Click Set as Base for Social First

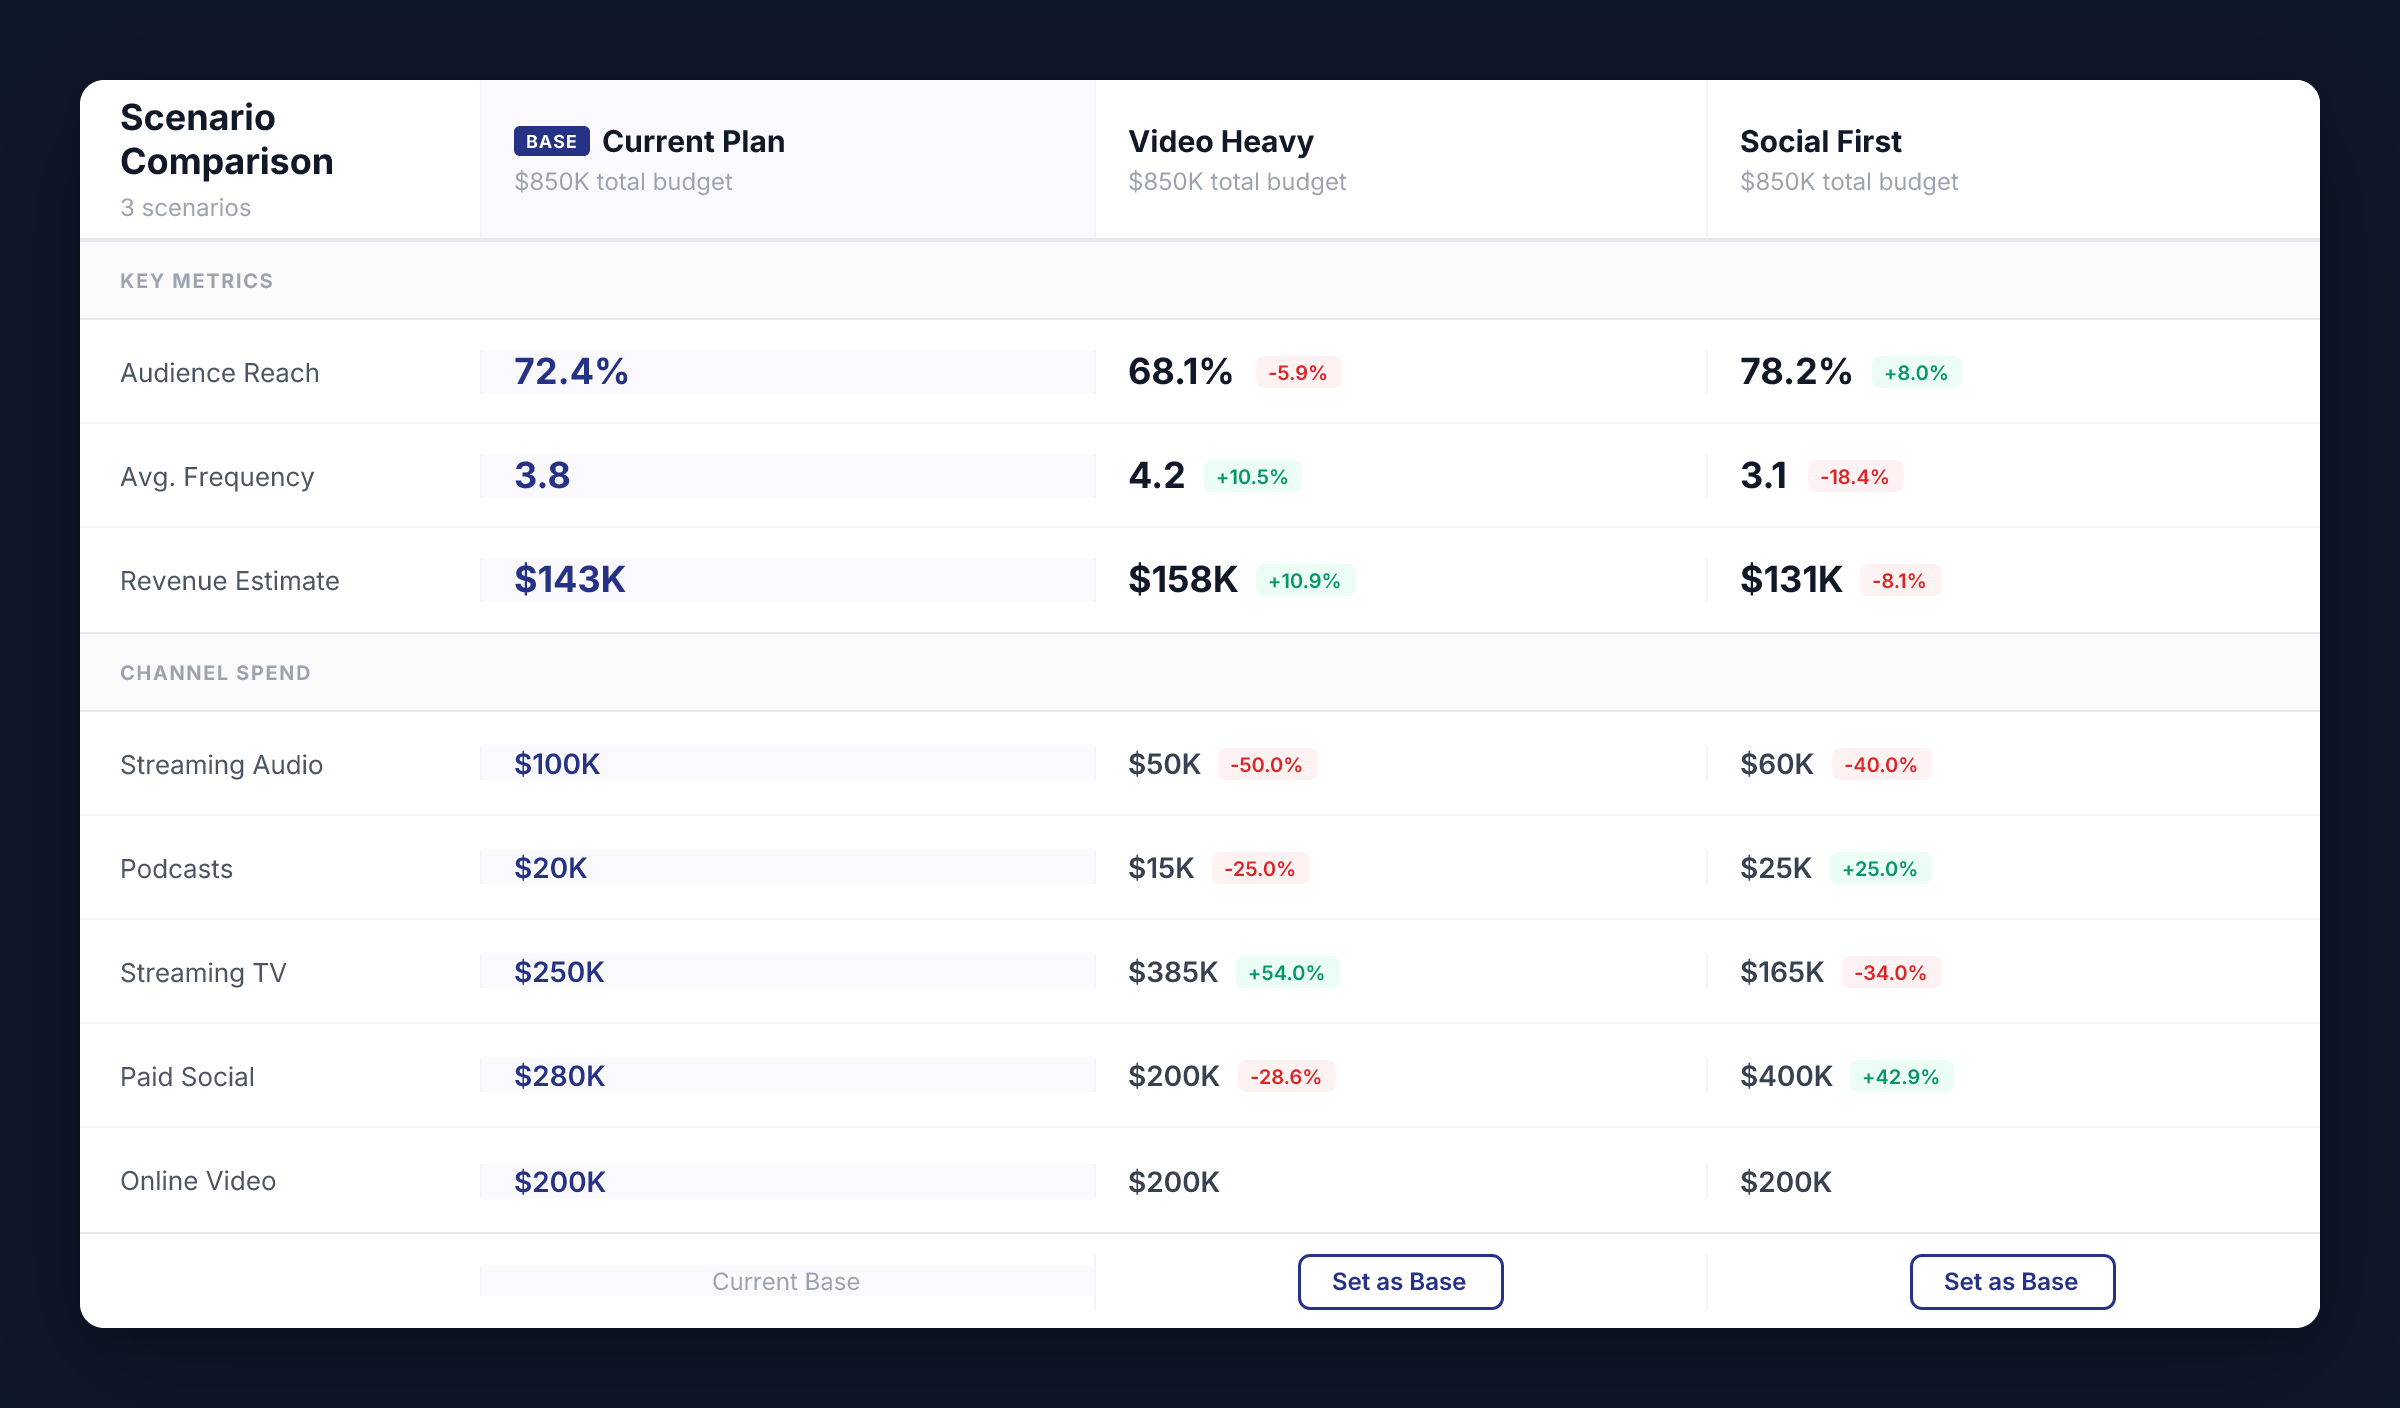(x=2012, y=1281)
